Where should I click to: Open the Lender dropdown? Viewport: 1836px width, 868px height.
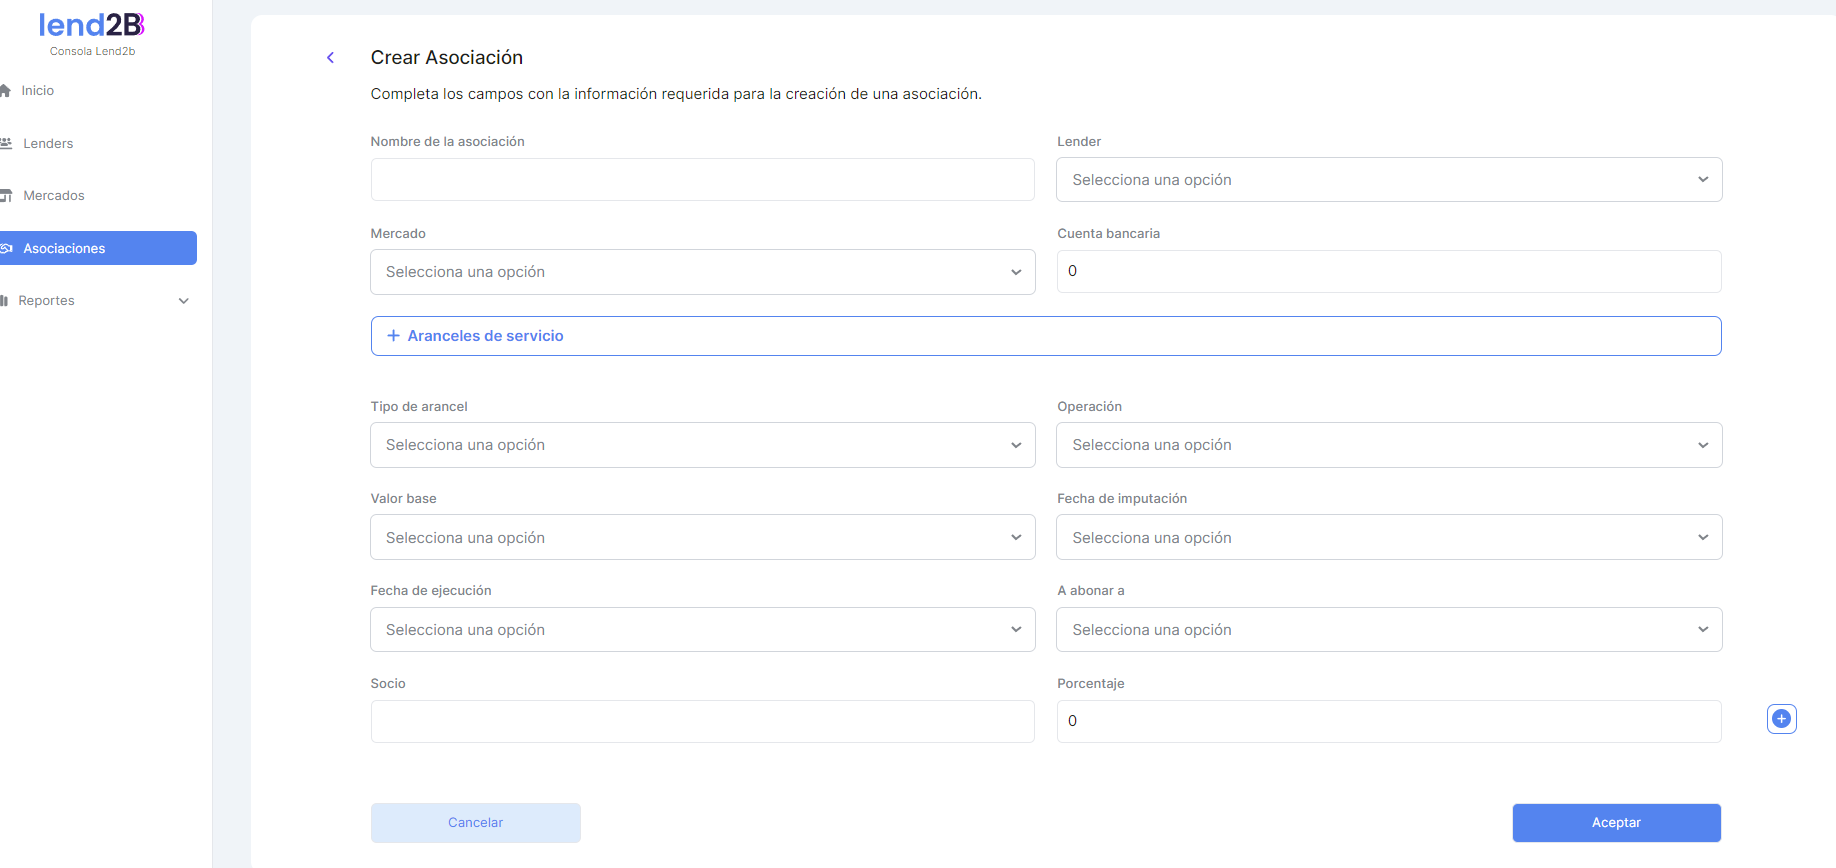point(1388,180)
